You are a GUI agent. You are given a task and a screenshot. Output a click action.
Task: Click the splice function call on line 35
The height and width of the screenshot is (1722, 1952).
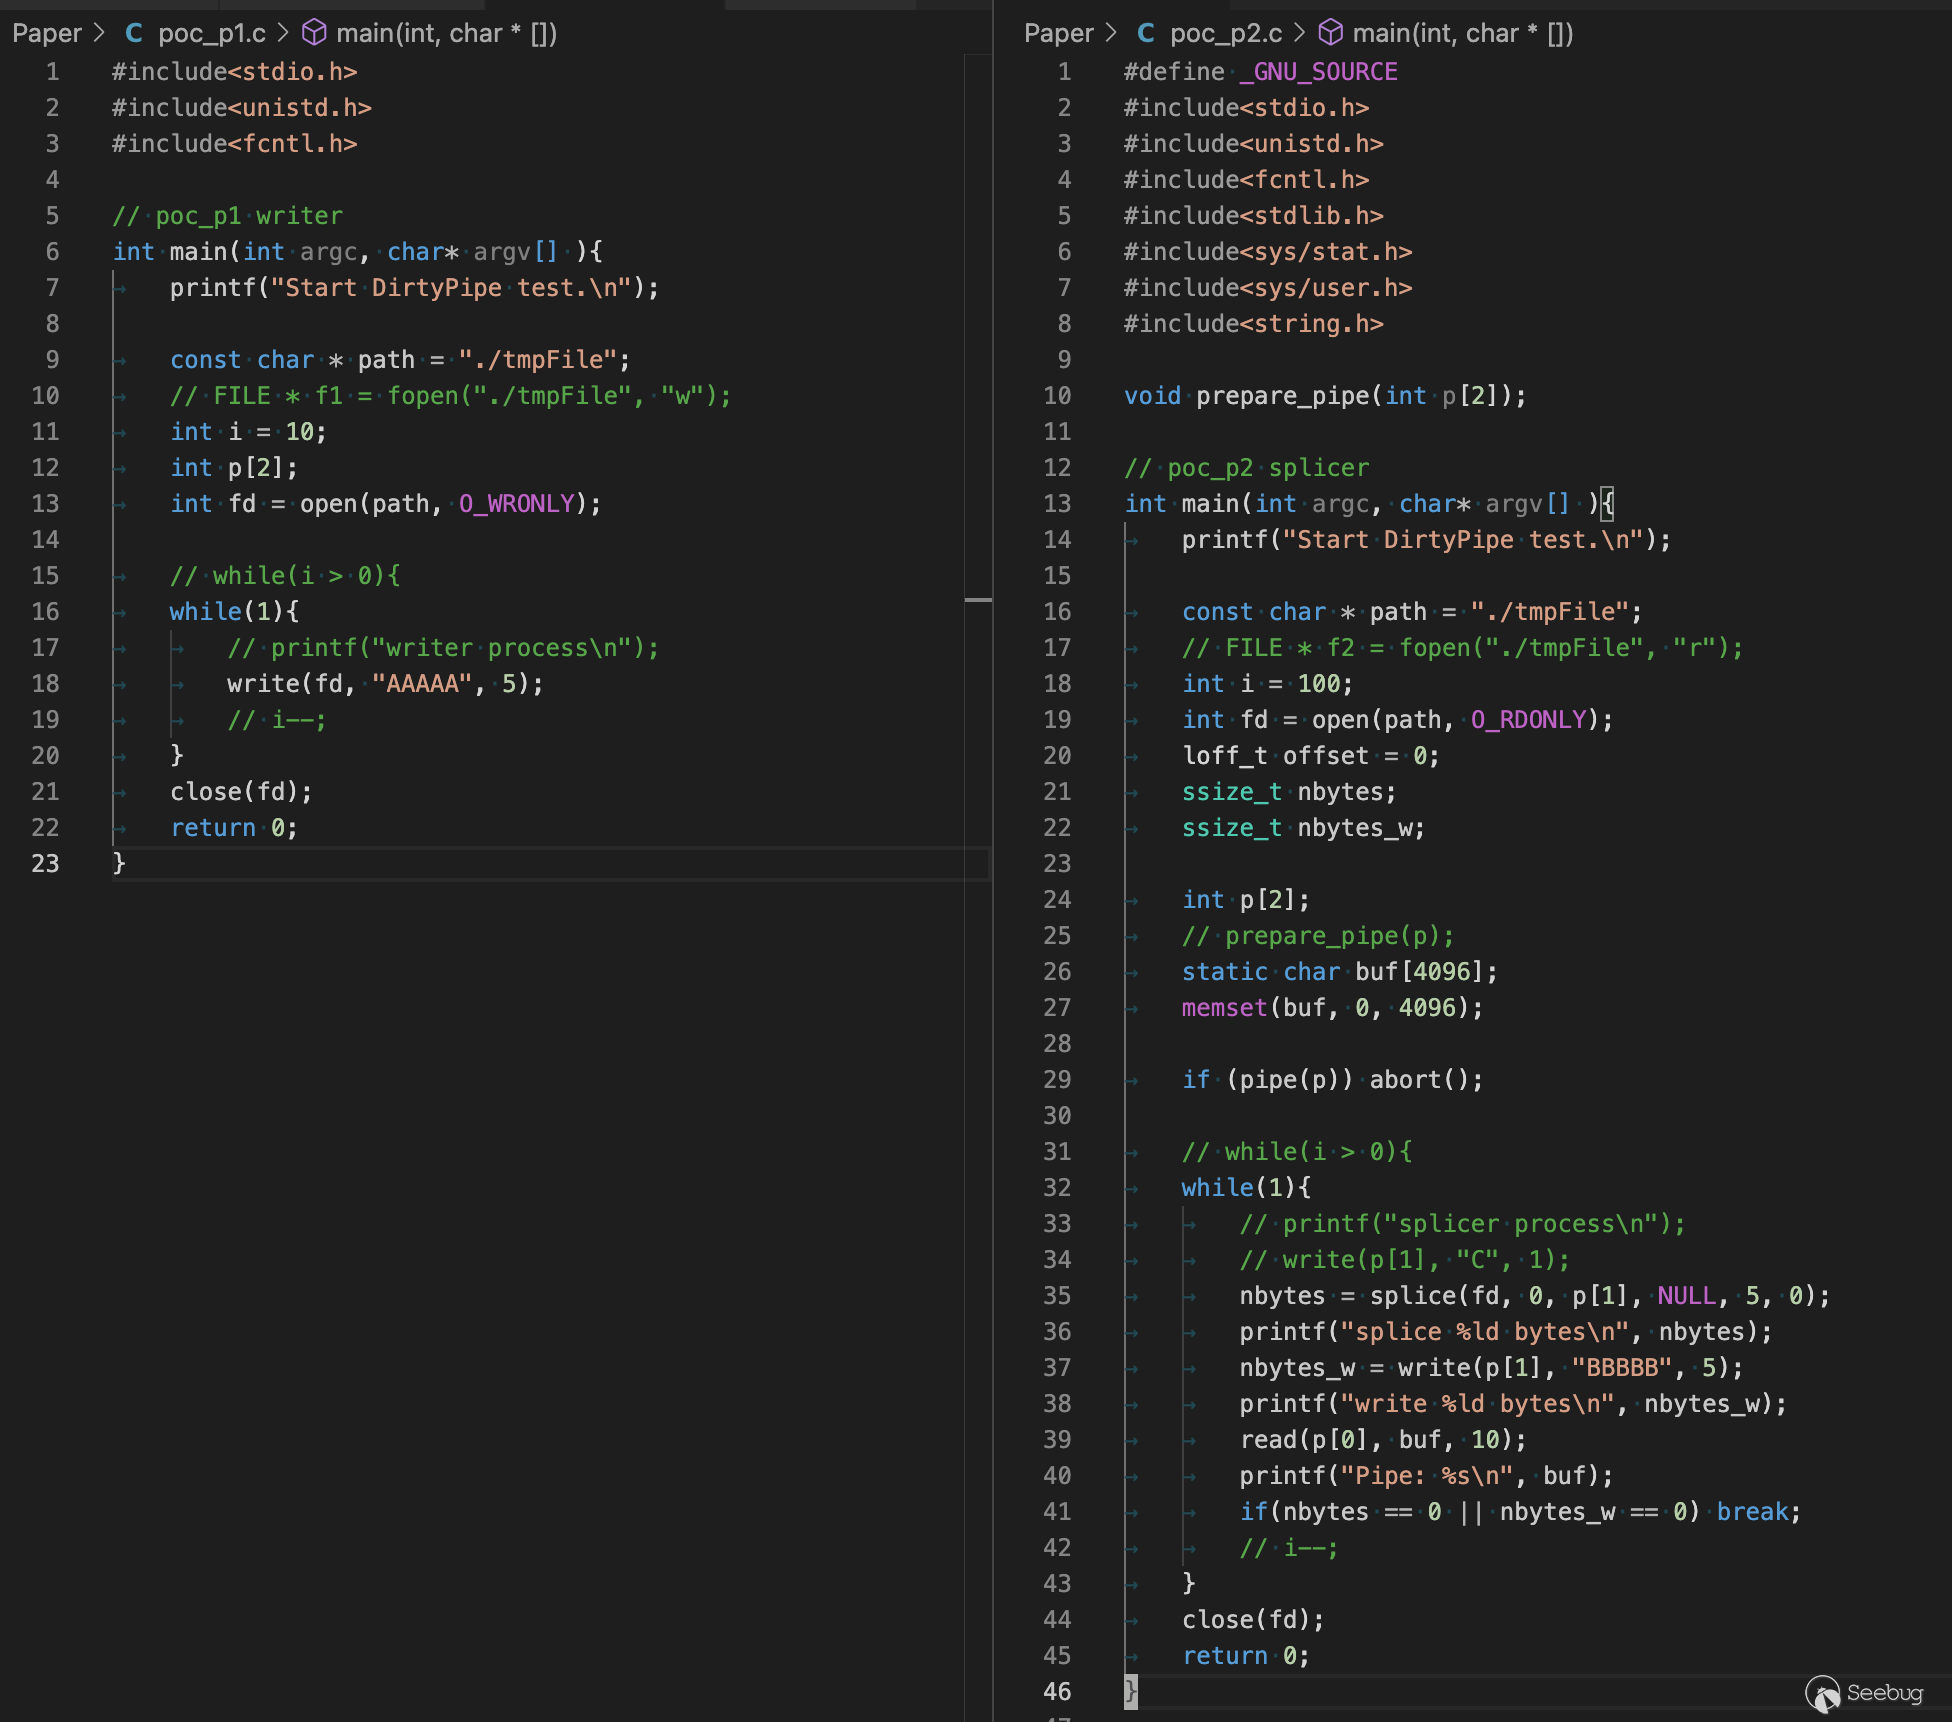pos(1412,1295)
